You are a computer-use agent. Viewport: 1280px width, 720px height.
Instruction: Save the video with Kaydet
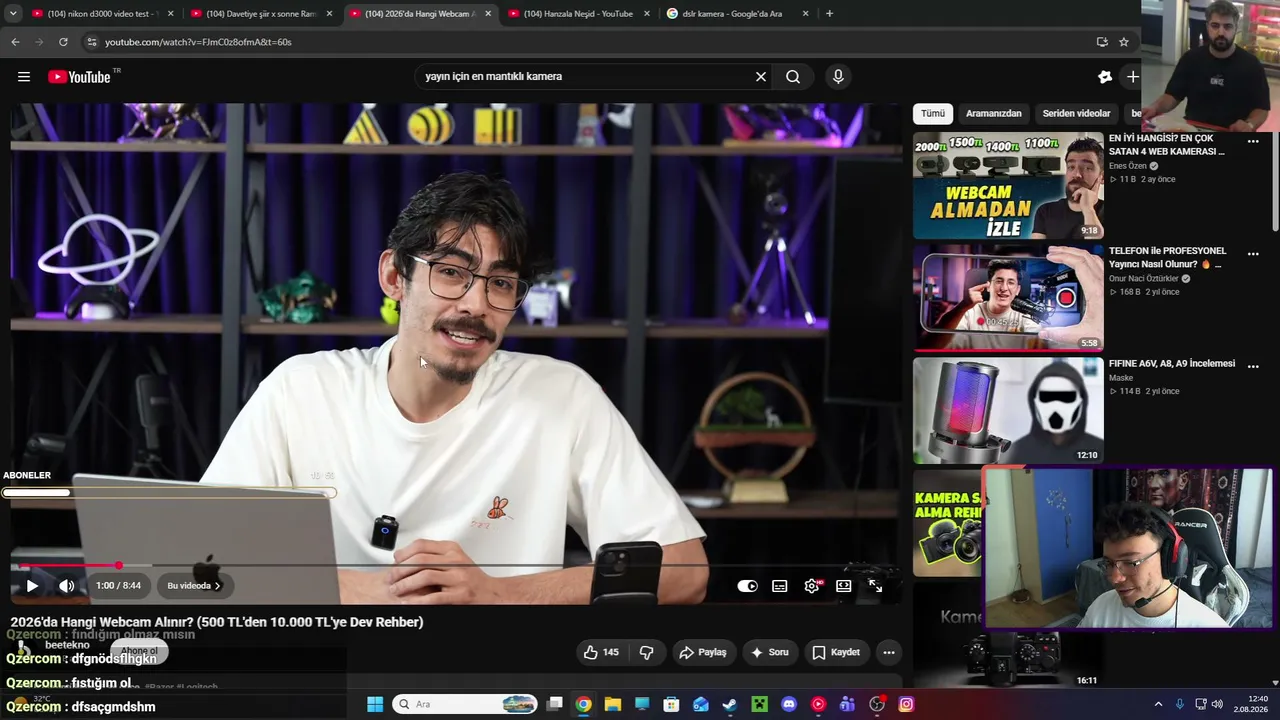[836, 652]
